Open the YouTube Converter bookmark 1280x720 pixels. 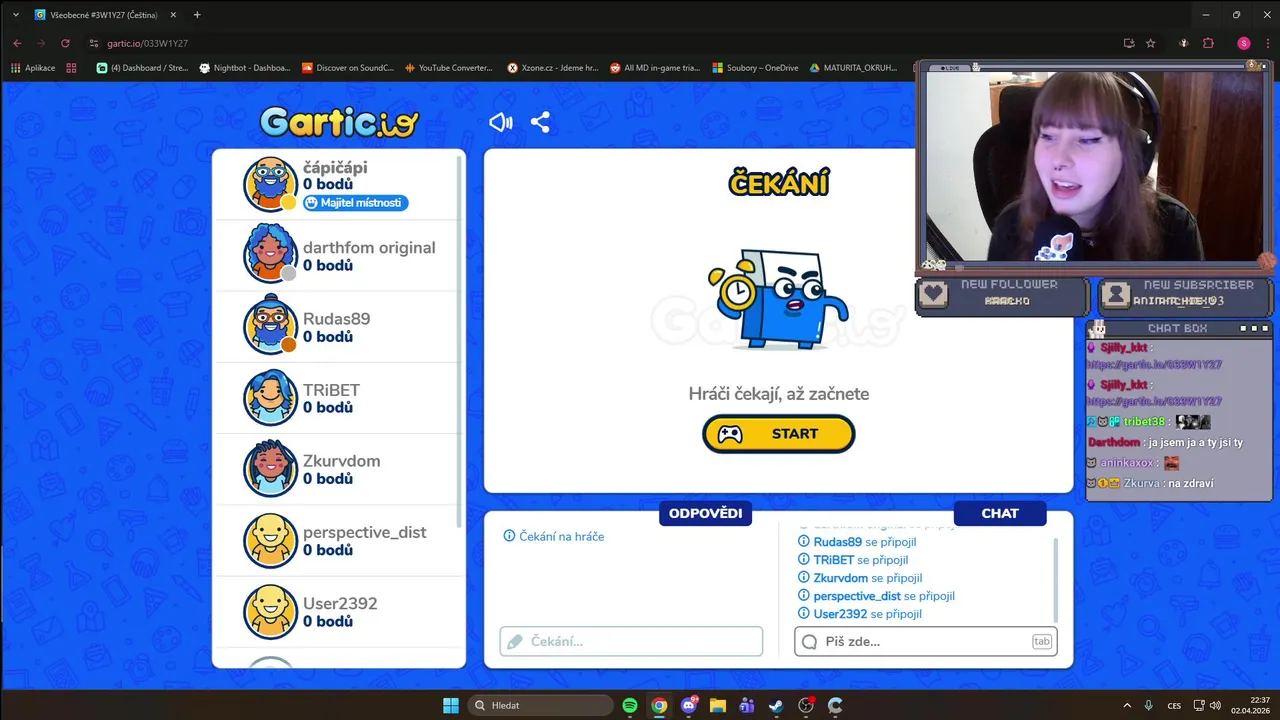(x=449, y=68)
